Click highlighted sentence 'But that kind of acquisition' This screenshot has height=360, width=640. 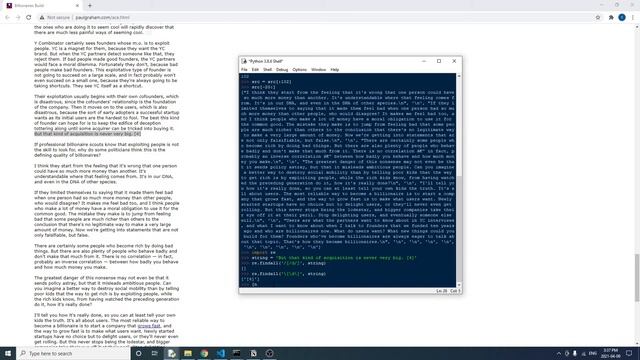(x=87, y=133)
